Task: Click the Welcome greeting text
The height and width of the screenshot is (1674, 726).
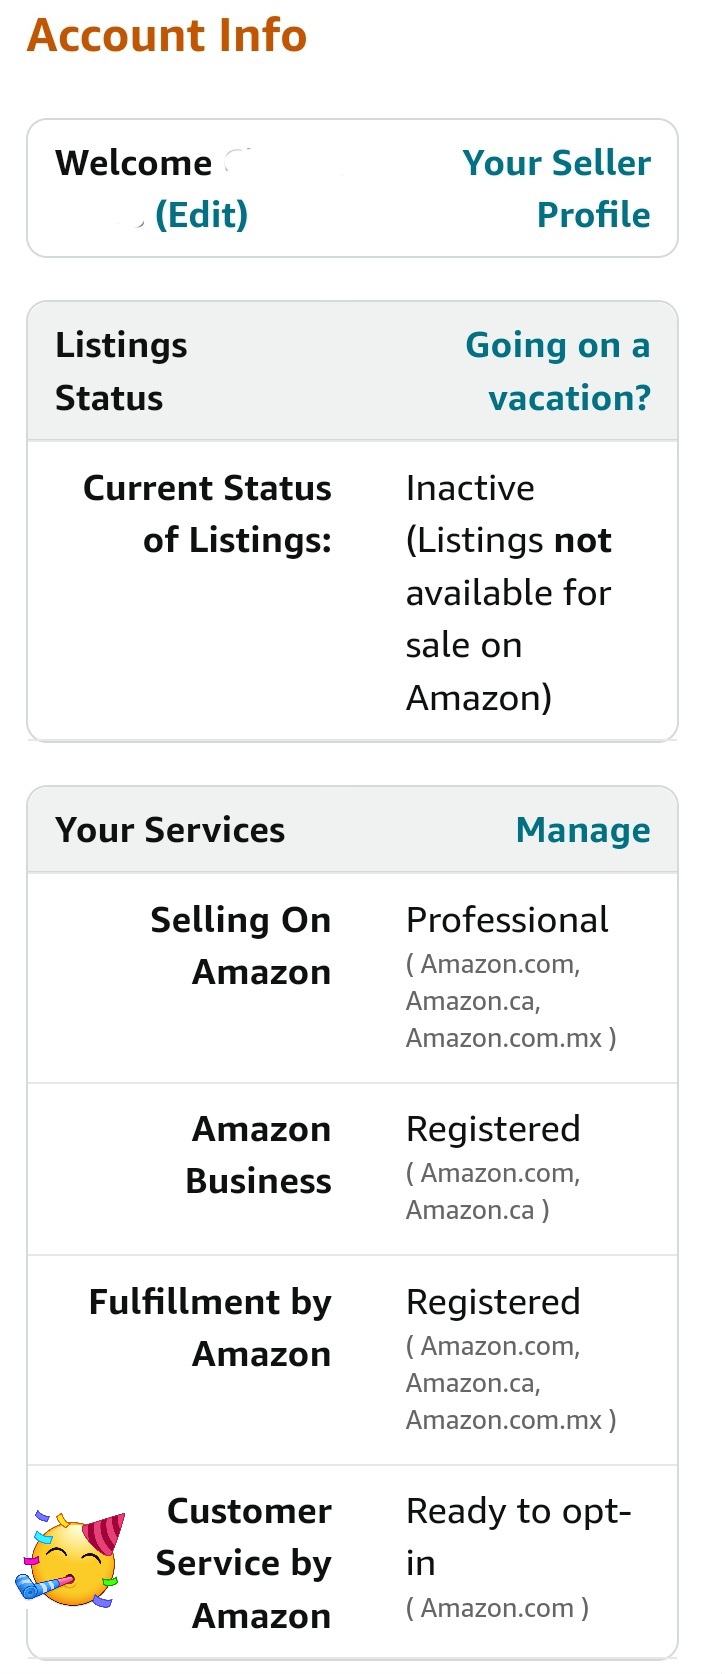Action: pos(133,163)
